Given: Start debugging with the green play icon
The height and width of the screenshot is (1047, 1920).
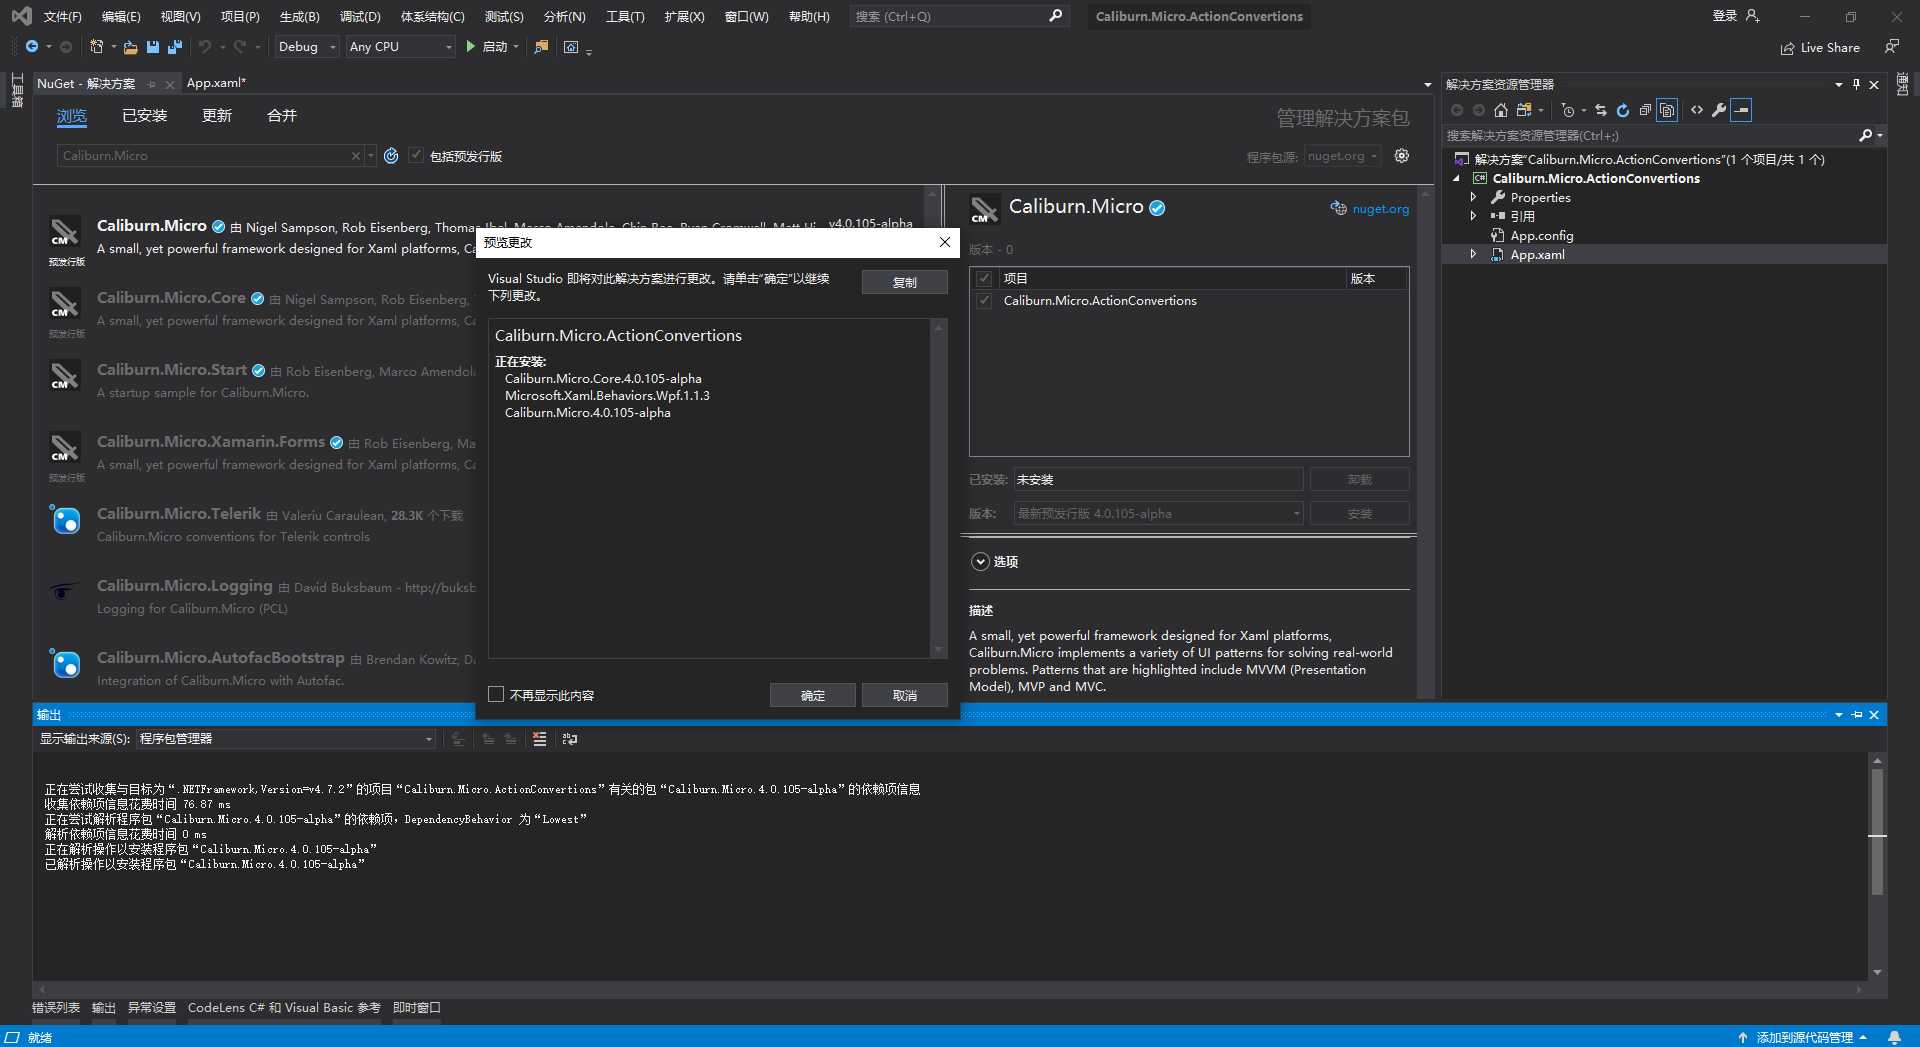Looking at the screenshot, I should [470, 47].
